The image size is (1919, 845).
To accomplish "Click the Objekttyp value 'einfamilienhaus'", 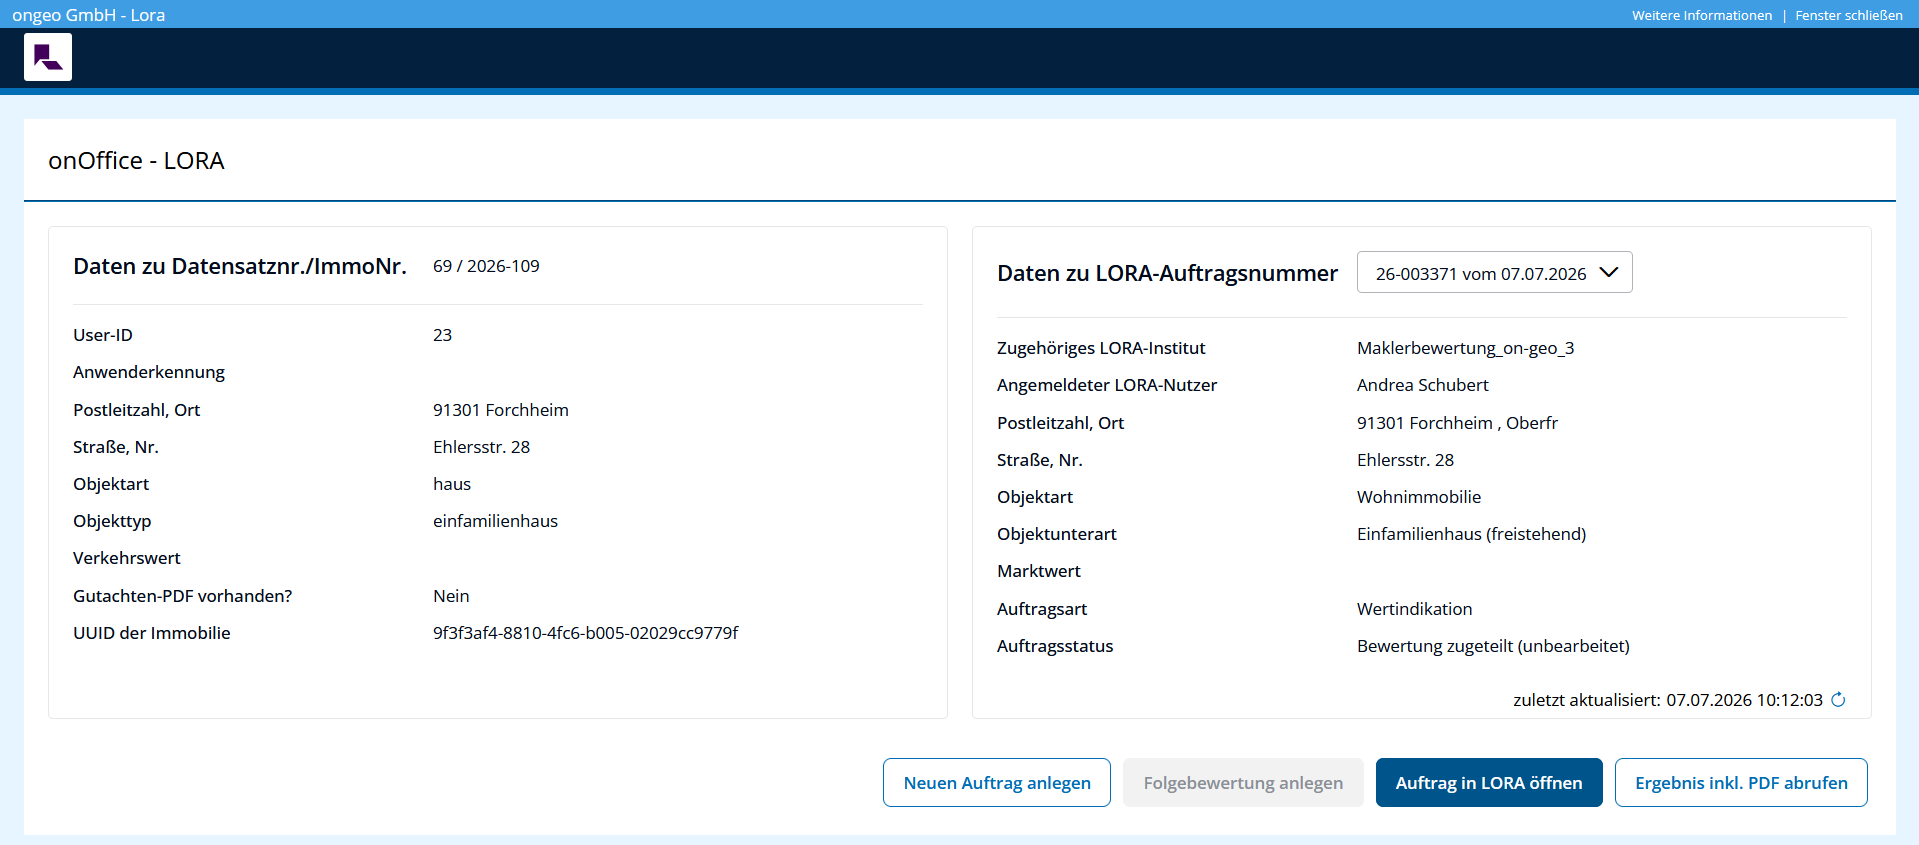I will coord(495,521).
